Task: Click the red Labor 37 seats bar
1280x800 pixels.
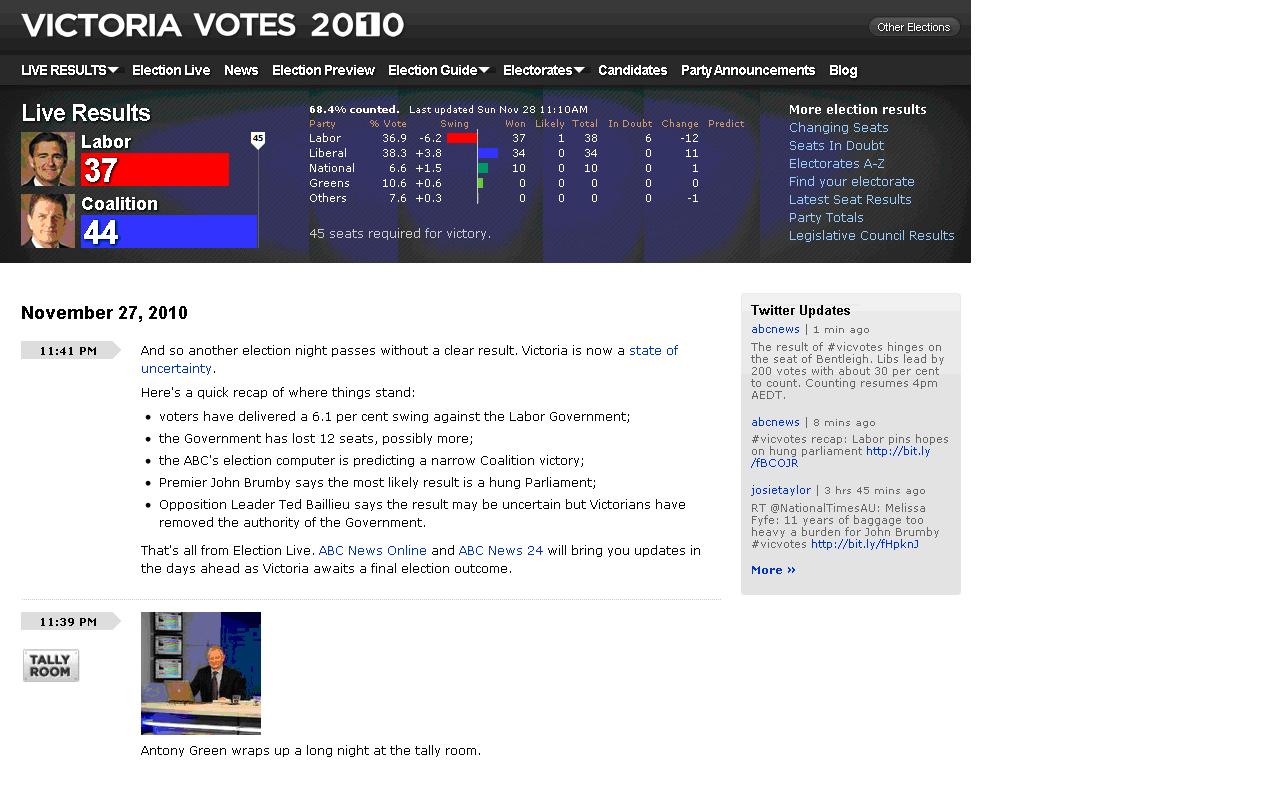Action: click(155, 170)
